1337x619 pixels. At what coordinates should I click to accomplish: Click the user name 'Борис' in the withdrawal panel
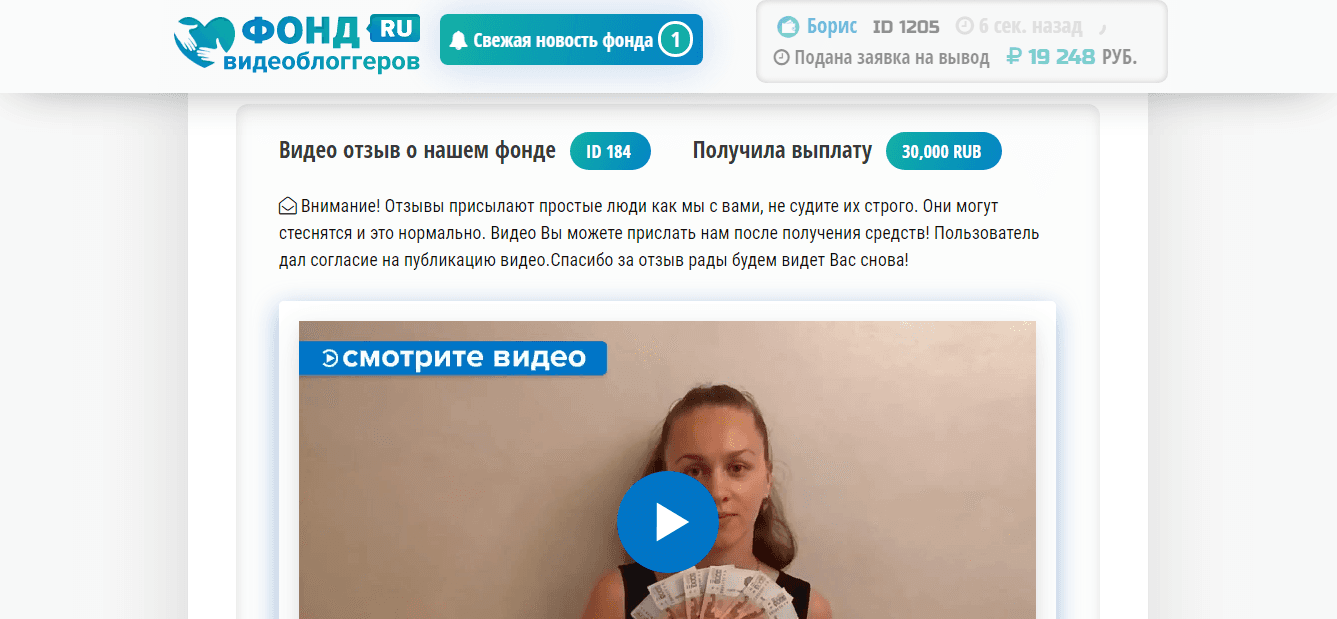click(x=832, y=27)
